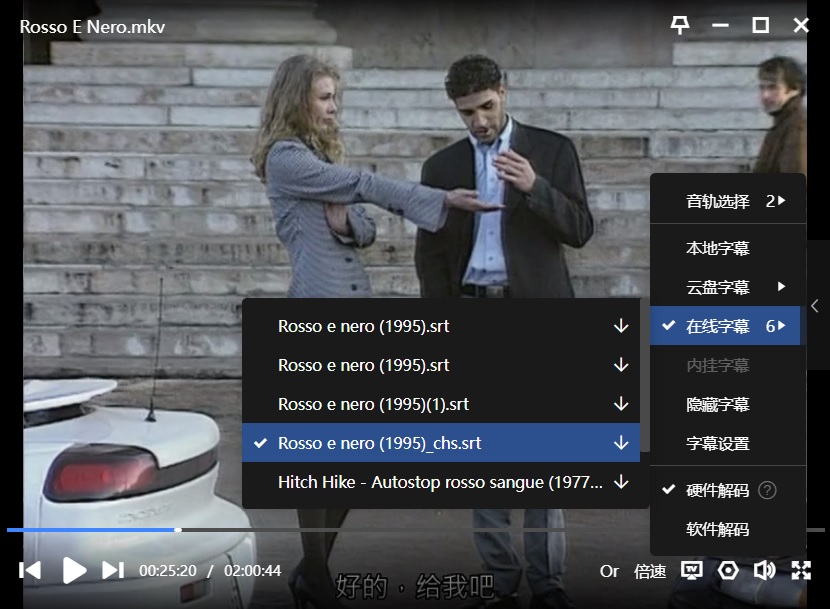
Task: Click the 倍速 playback speed button
Action: pyautogui.click(x=650, y=571)
